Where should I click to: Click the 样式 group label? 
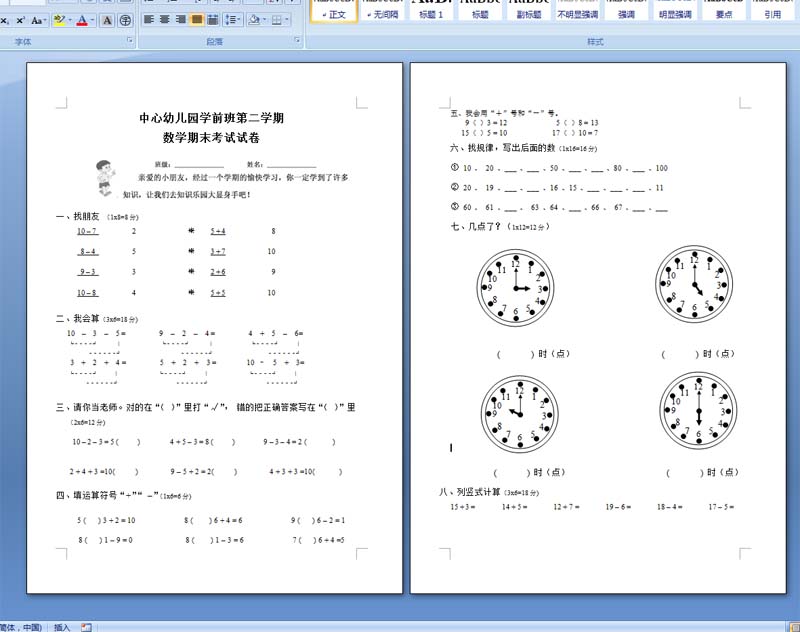tap(595, 41)
